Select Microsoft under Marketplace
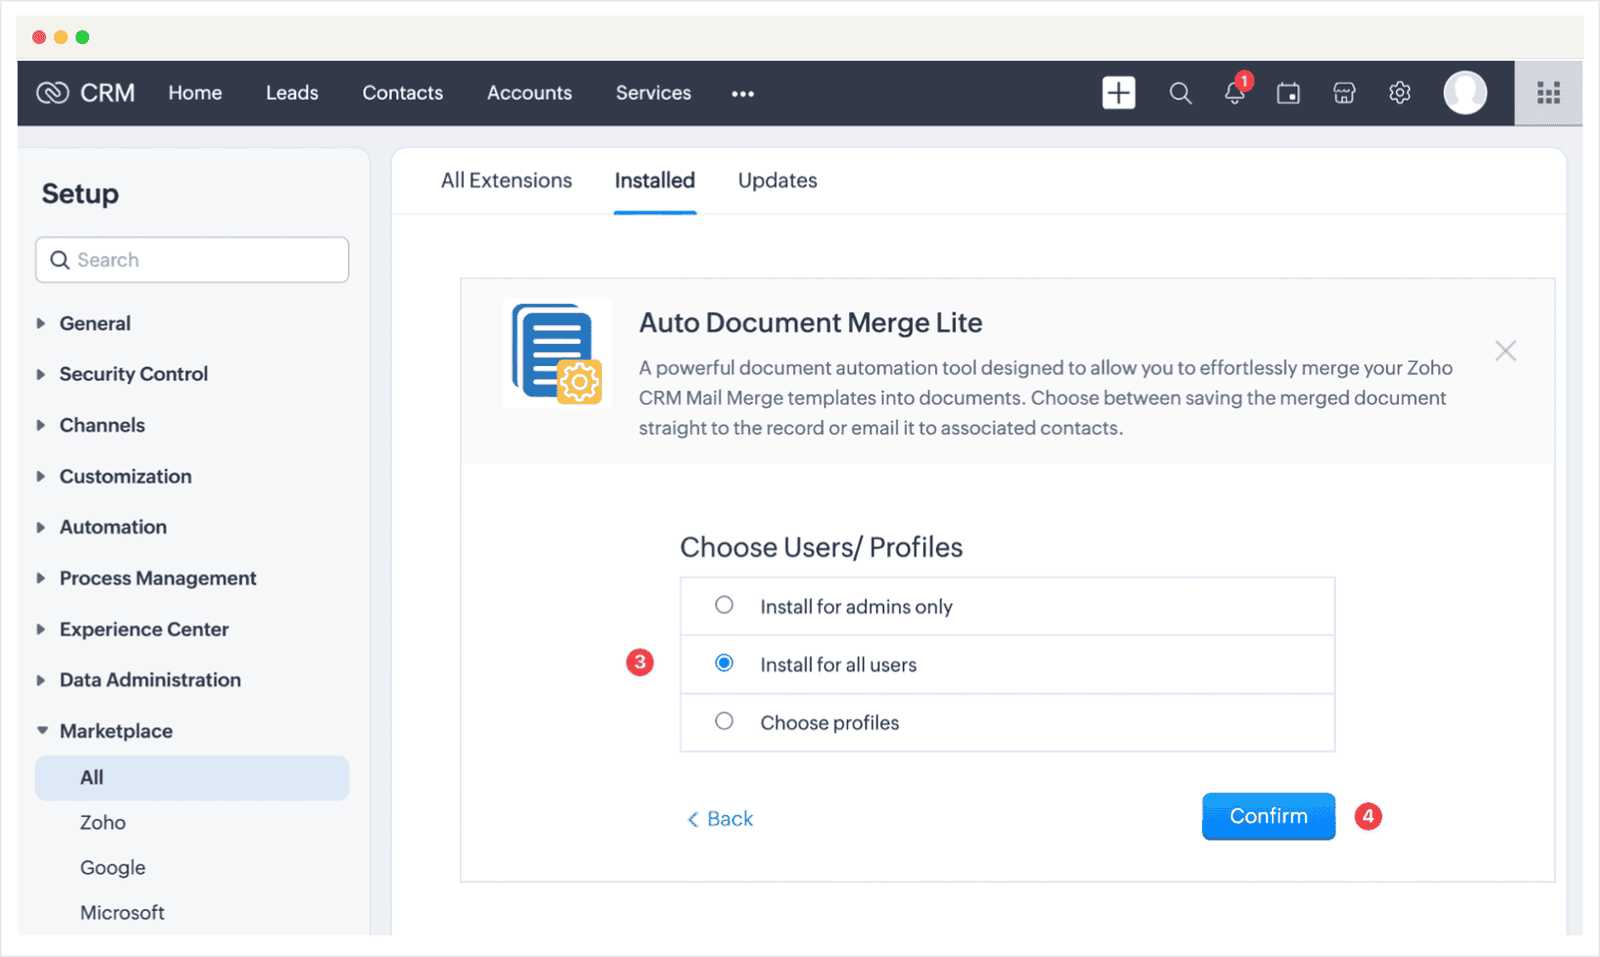Viewport: 1600px width, 957px height. (x=122, y=913)
